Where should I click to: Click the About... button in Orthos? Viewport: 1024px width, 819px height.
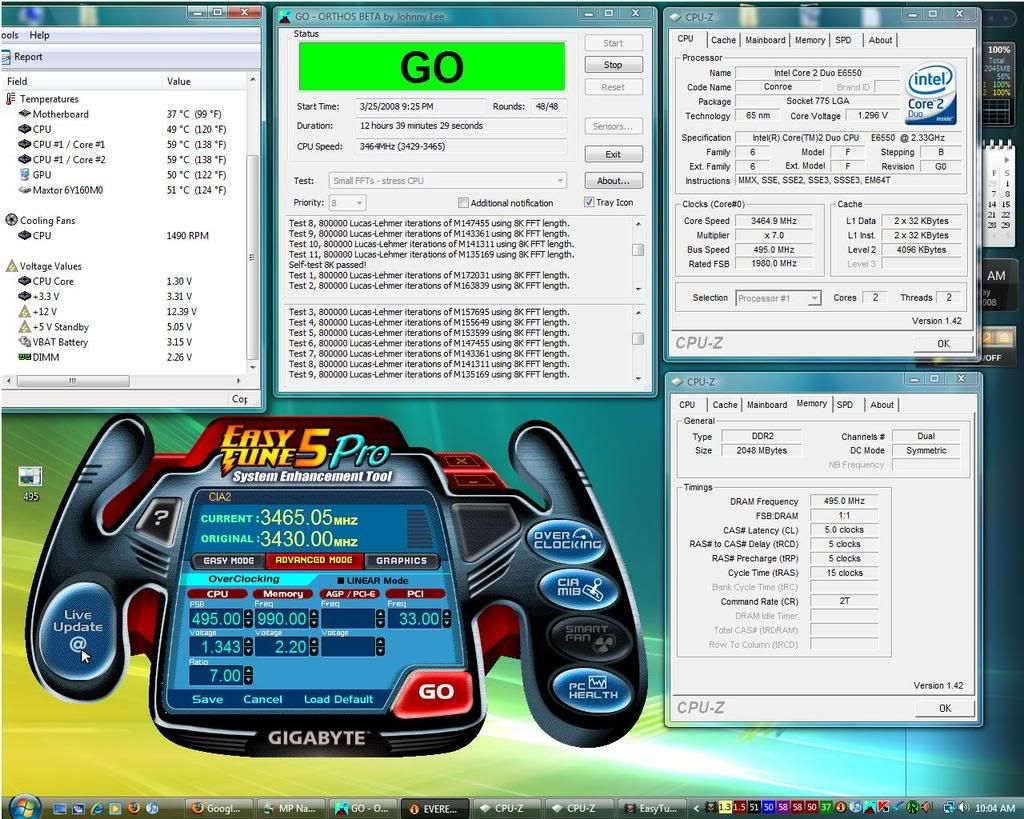coord(613,181)
